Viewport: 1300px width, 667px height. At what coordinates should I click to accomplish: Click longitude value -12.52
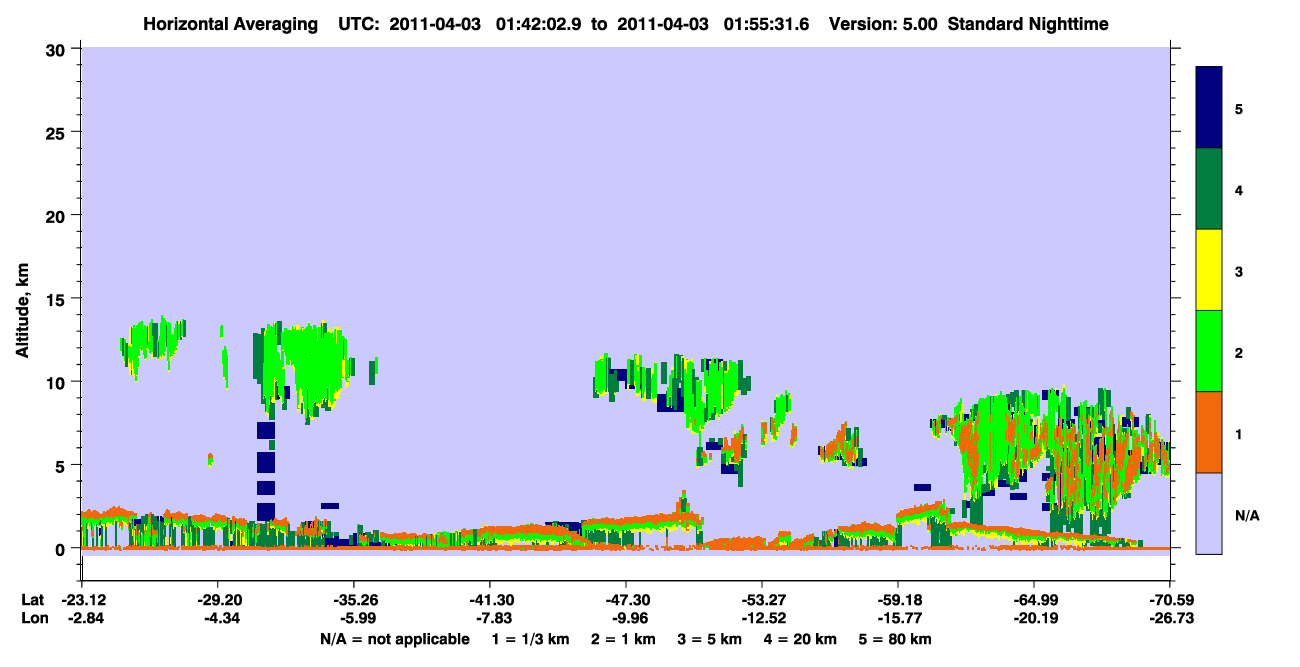coord(762,618)
